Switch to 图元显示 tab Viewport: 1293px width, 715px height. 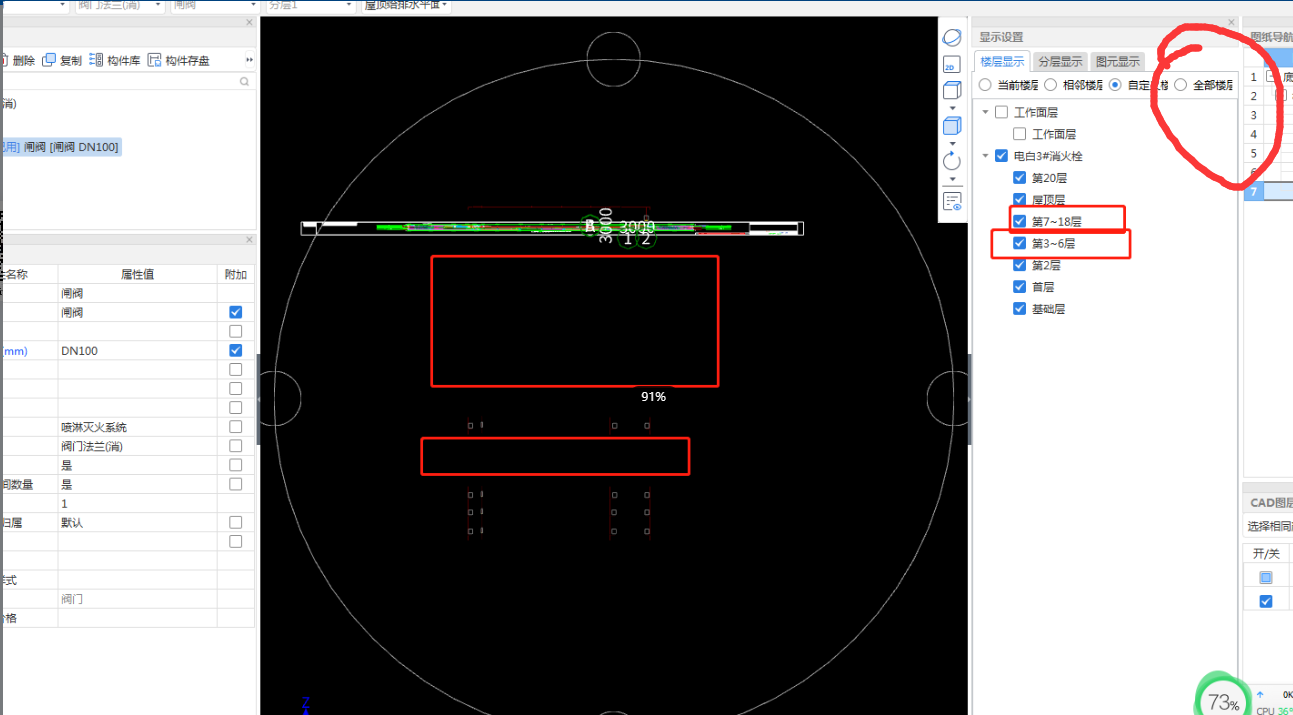[x=1117, y=62]
